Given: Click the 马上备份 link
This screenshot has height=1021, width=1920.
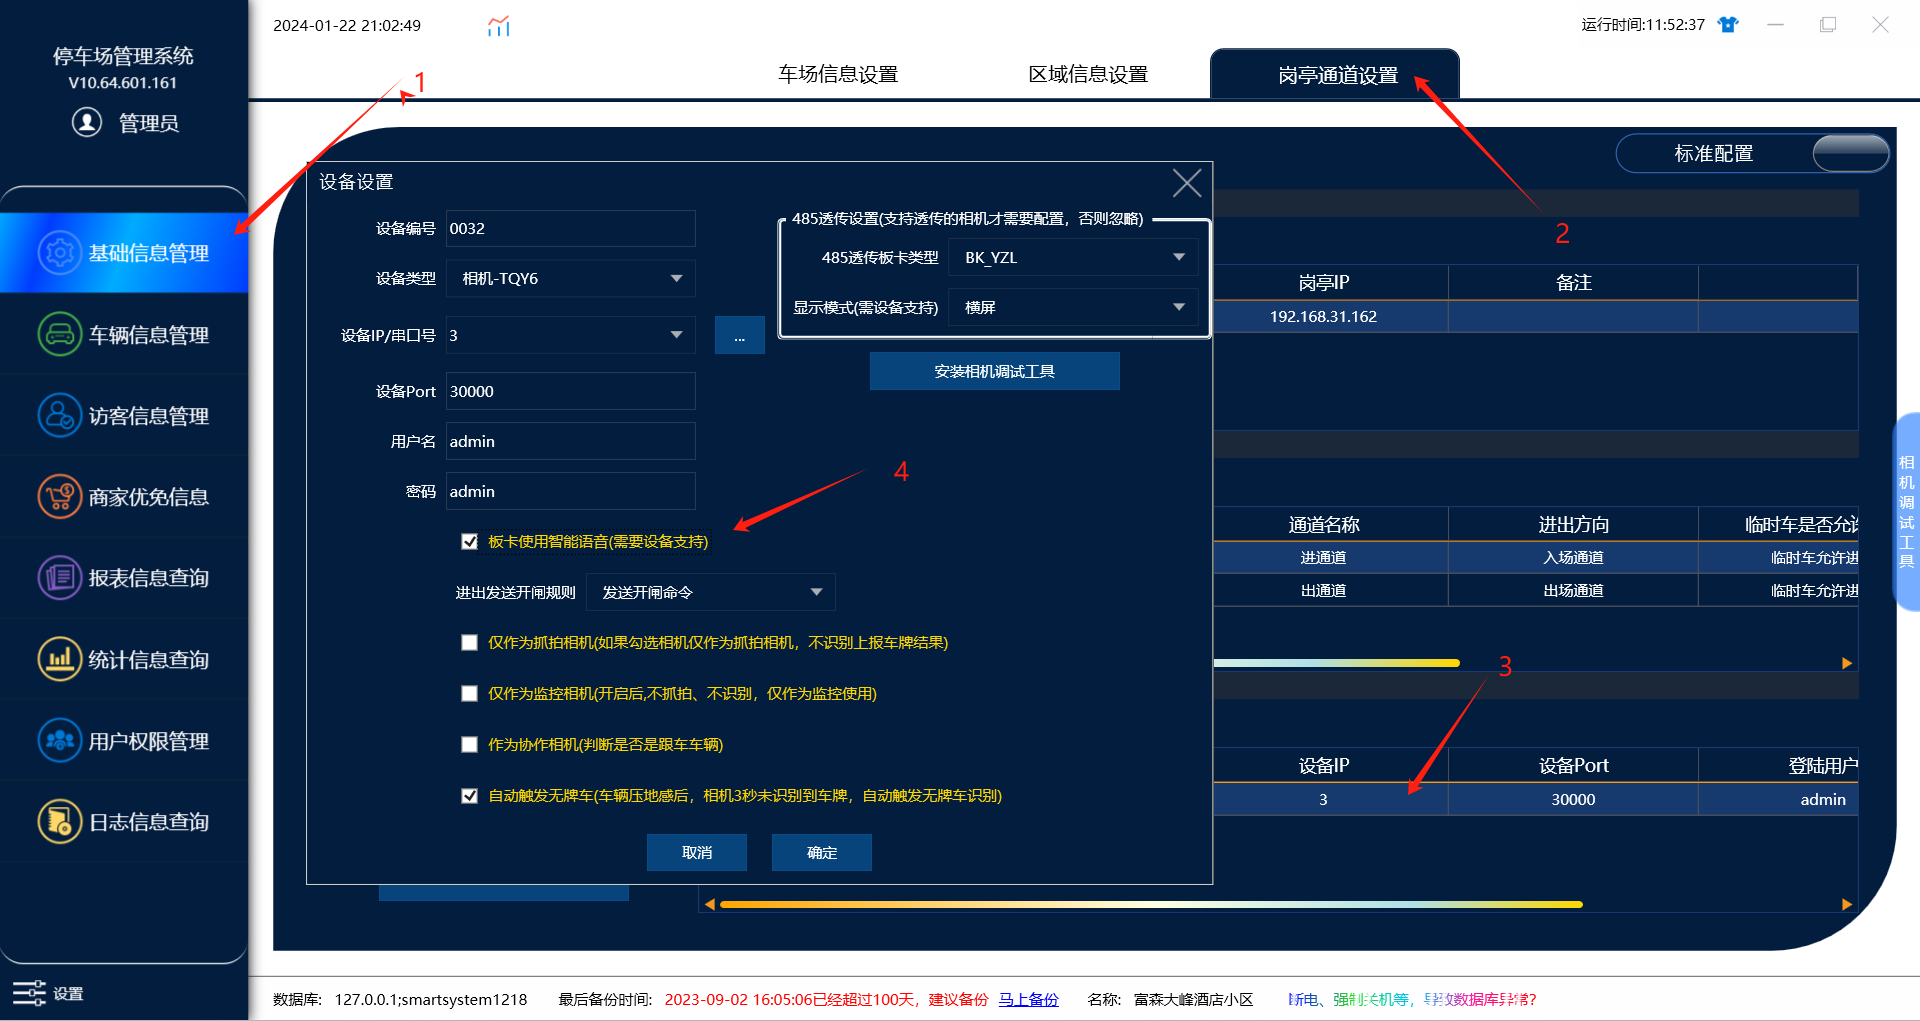Looking at the screenshot, I should click(x=1028, y=999).
